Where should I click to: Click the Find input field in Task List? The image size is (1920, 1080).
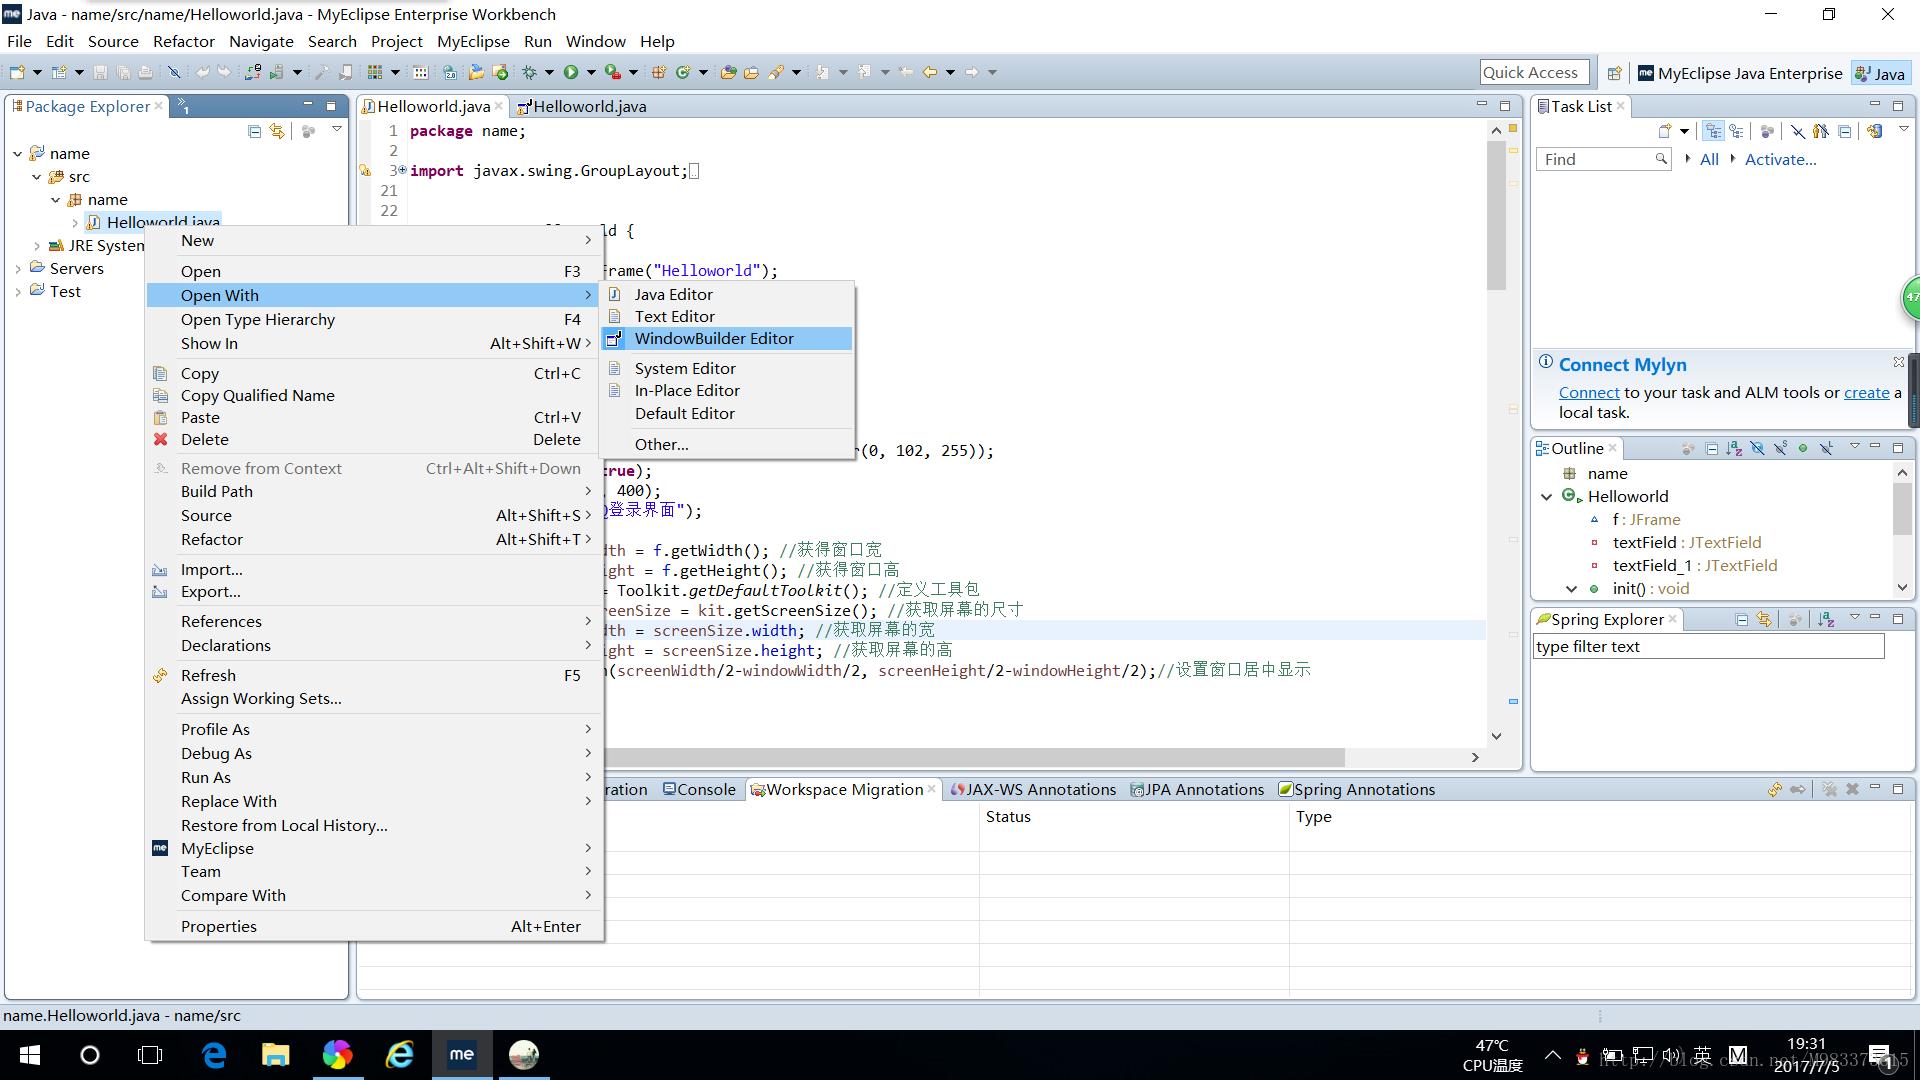click(1602, 158)
